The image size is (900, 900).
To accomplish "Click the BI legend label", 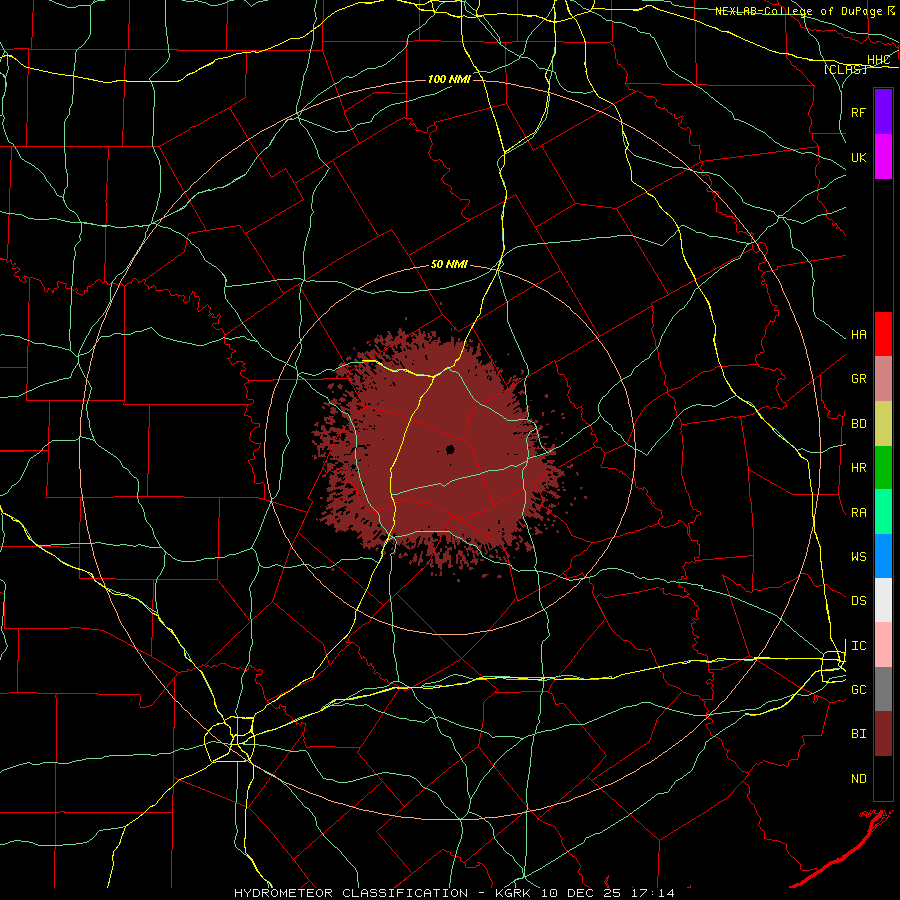I will (859, 734).
